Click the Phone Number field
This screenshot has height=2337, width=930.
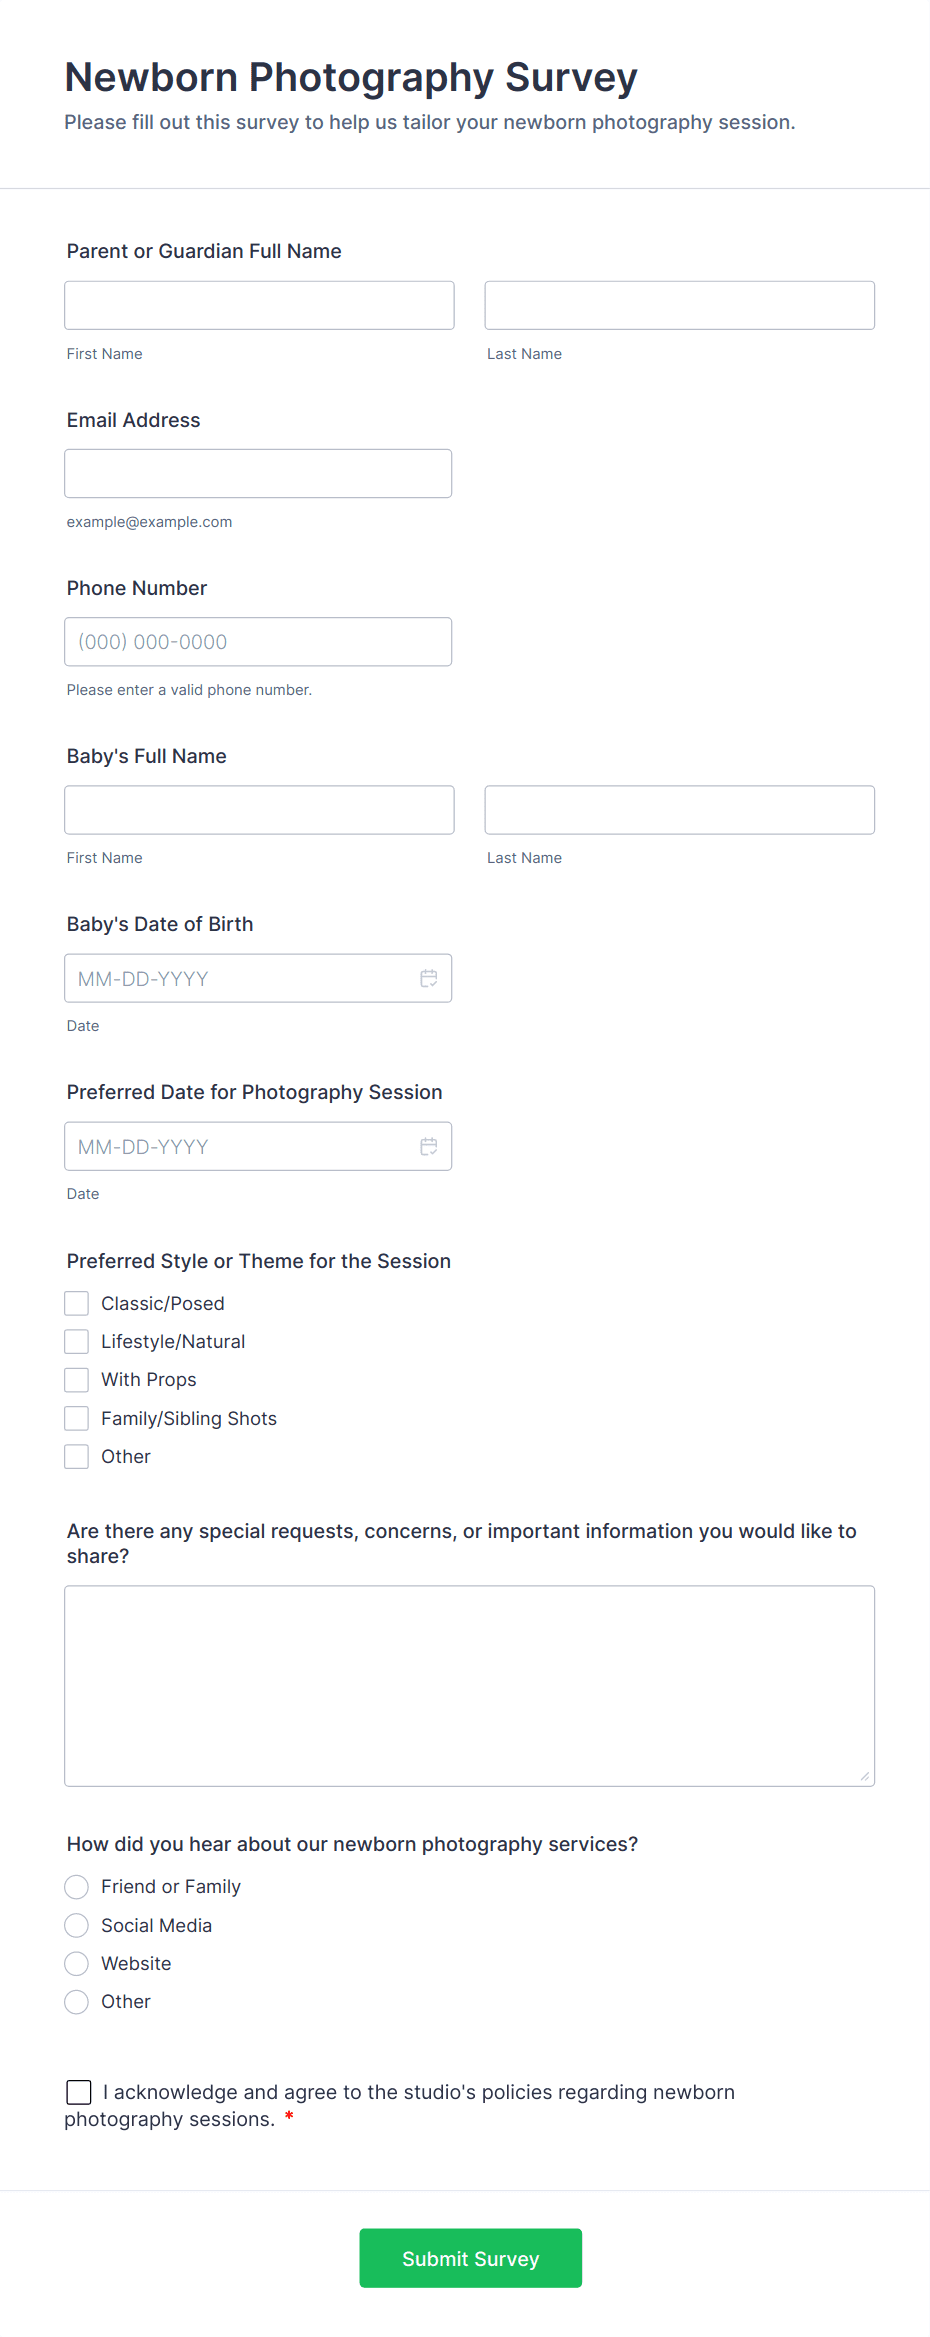click(x=258, y=642)
